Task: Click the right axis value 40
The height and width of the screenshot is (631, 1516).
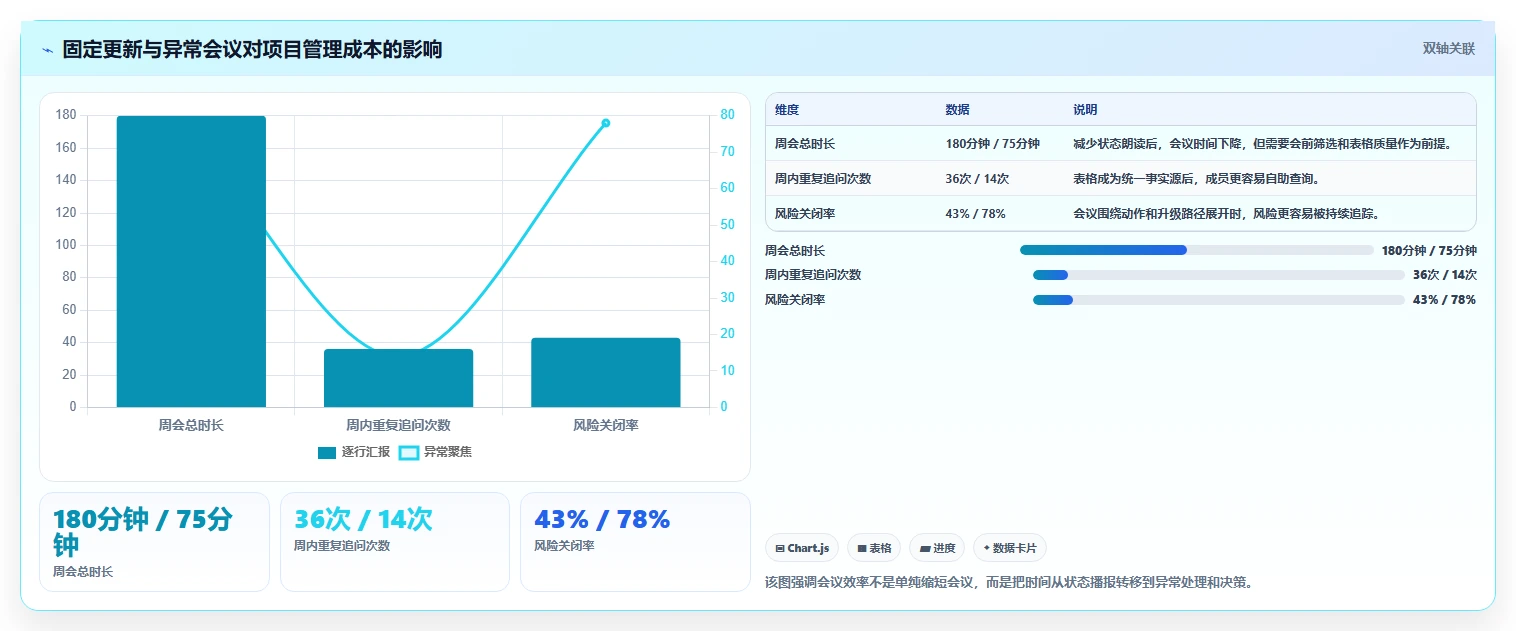Action: pos(727,261)
